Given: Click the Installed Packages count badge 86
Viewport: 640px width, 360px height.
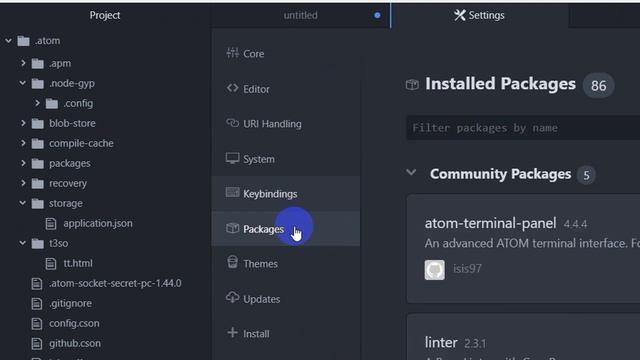Looking at the screenshot, I should point(598,85).
